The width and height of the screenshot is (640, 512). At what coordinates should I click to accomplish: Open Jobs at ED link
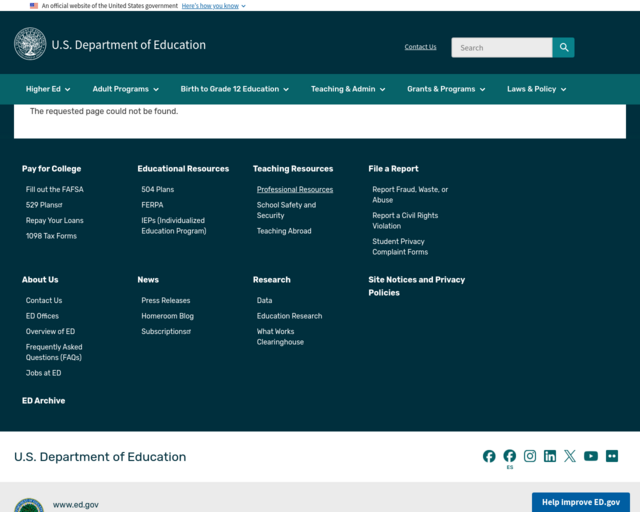pyautogui.click(x=44, y=373)
